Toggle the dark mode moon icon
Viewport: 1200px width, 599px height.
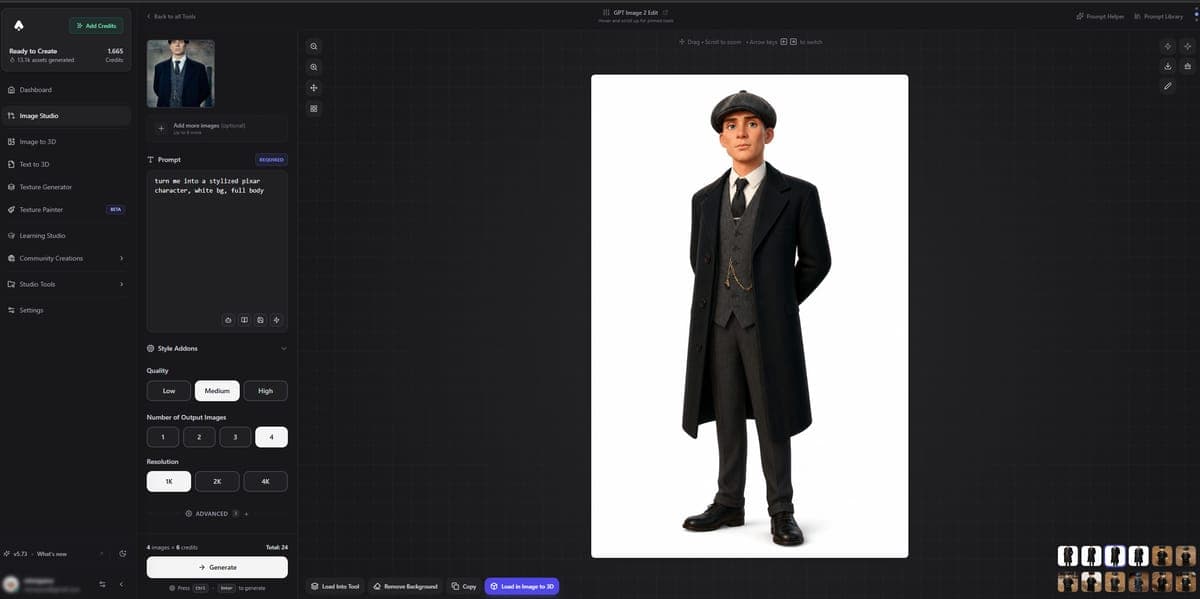122,554
